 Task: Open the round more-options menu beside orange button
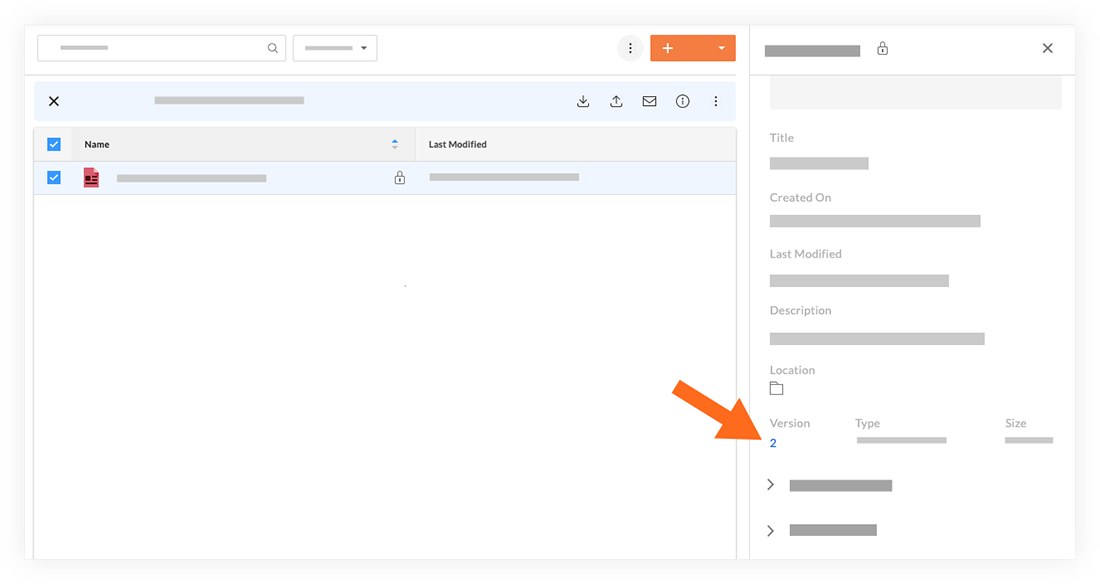click(x=630, y=48)
